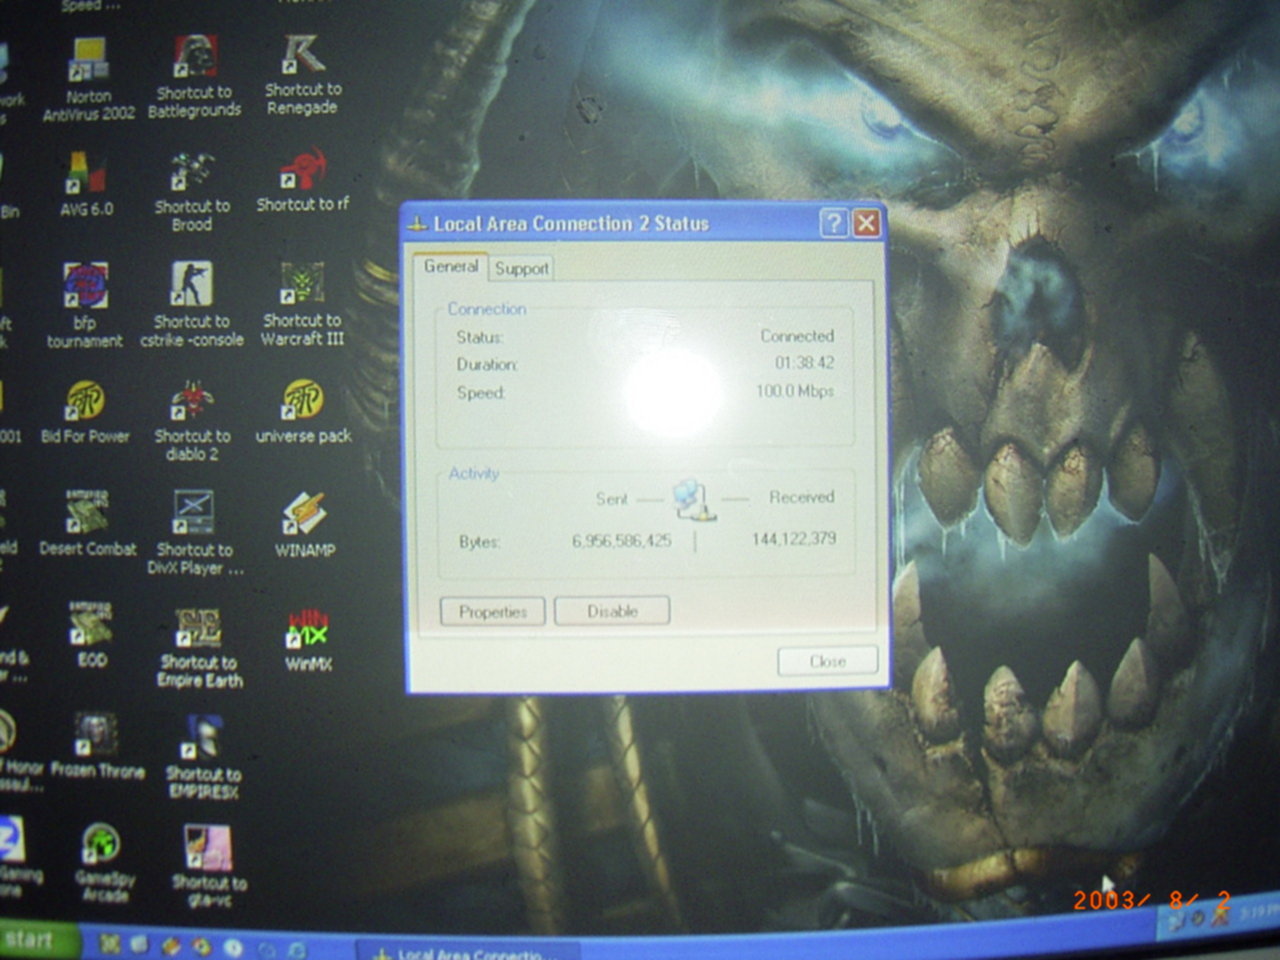Select the Shortcut to Brood icon
The width and height of the screenshot is (1280, 960).
(192, 193)
